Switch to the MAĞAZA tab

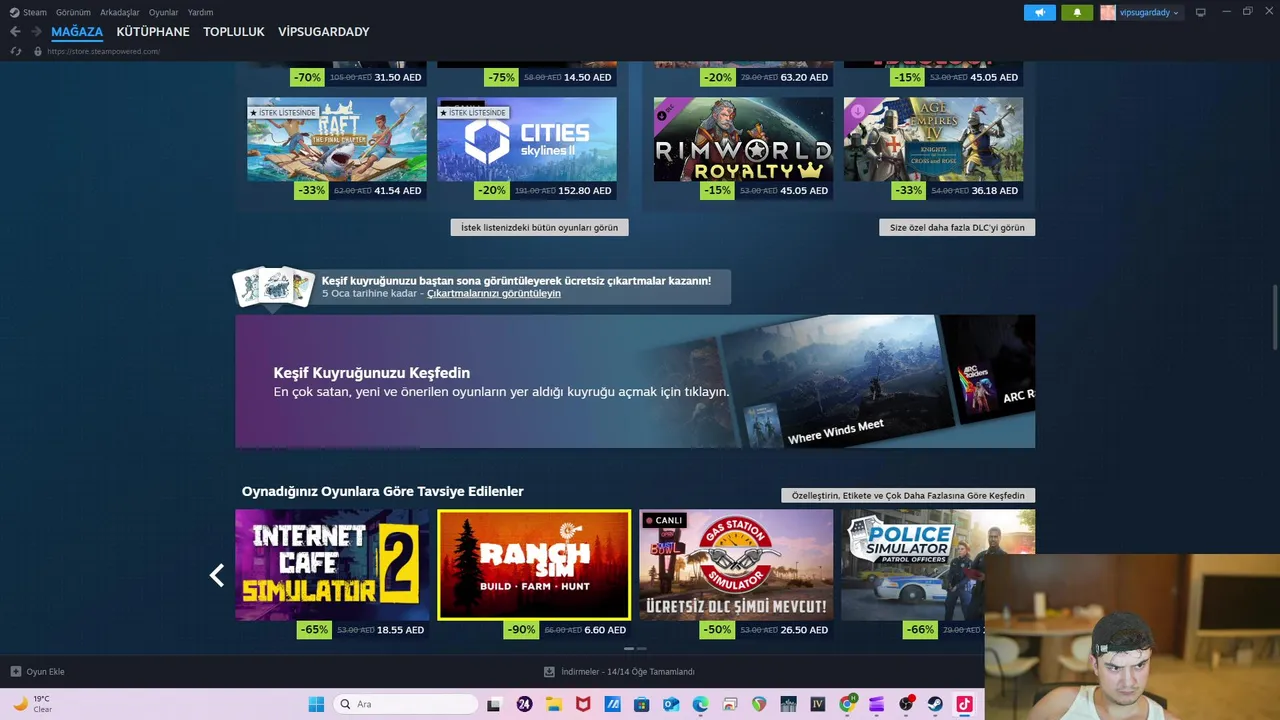(x=77, y=32)
